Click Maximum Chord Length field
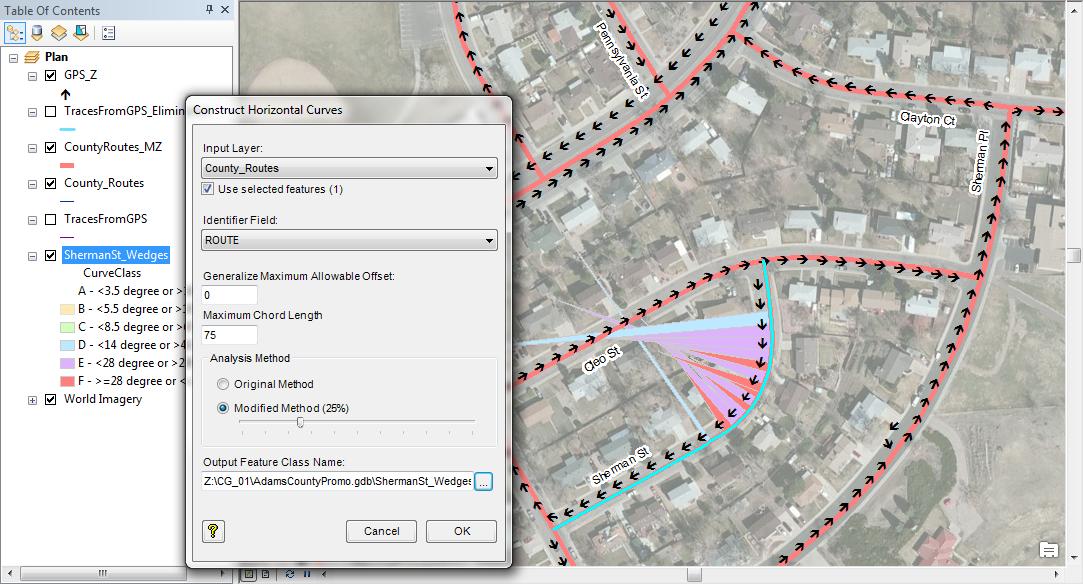The image size is (1083, 584). click(230, 335)
